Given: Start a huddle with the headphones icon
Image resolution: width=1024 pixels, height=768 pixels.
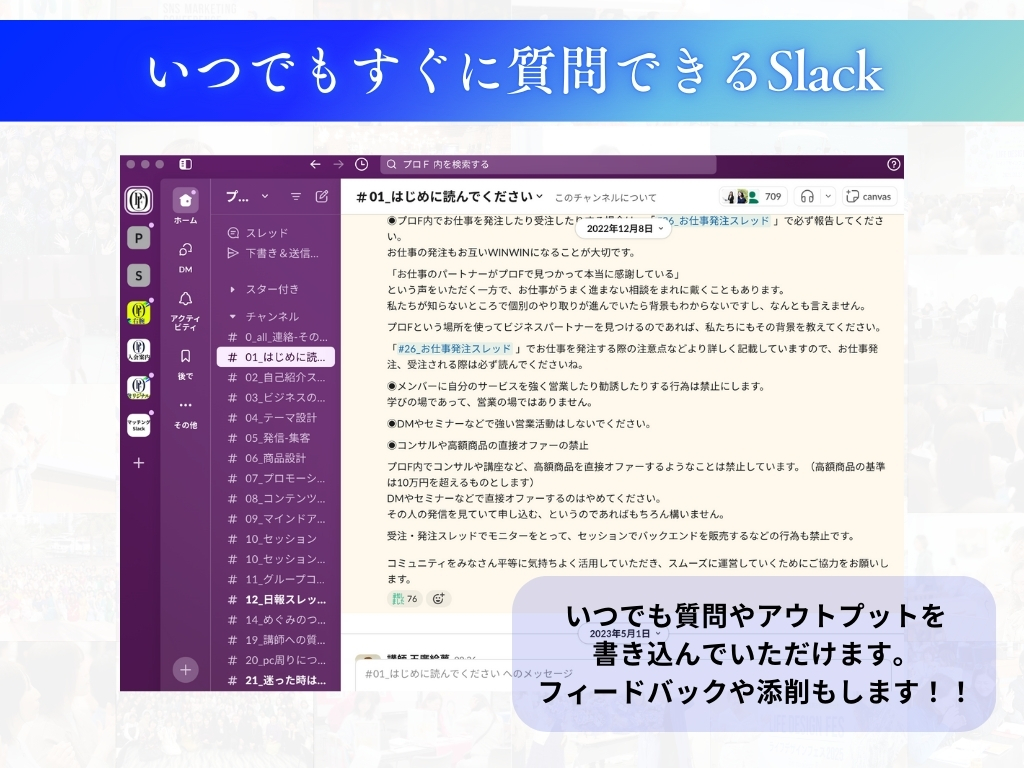Looking at the screenshot, I should pos(807,196).
